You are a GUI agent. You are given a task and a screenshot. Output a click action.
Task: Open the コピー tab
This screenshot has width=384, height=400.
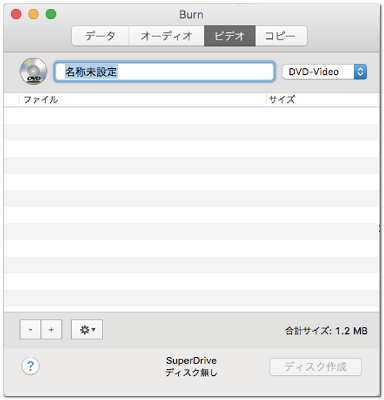pyautogui.click(x=281, y=36)
